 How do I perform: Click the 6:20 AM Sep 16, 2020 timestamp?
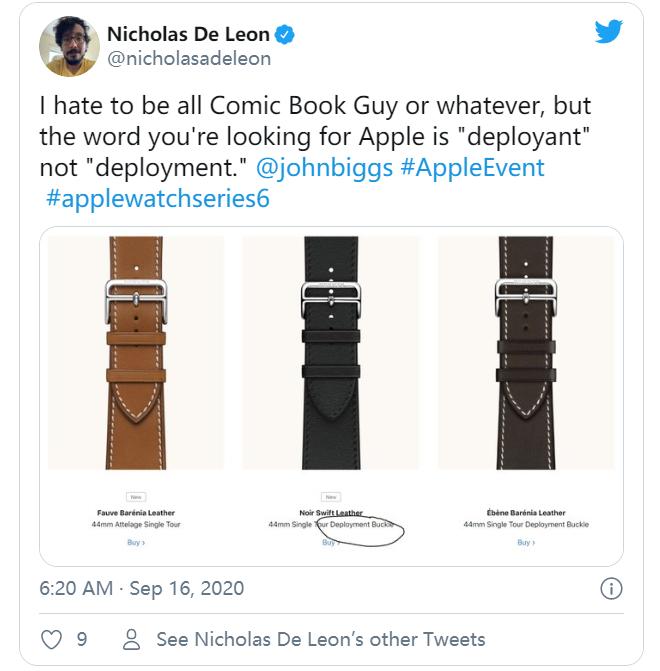(142, 588)
